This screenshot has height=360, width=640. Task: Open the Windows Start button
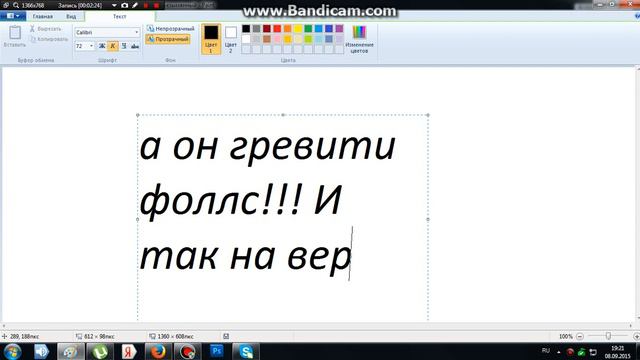point(12,351)
